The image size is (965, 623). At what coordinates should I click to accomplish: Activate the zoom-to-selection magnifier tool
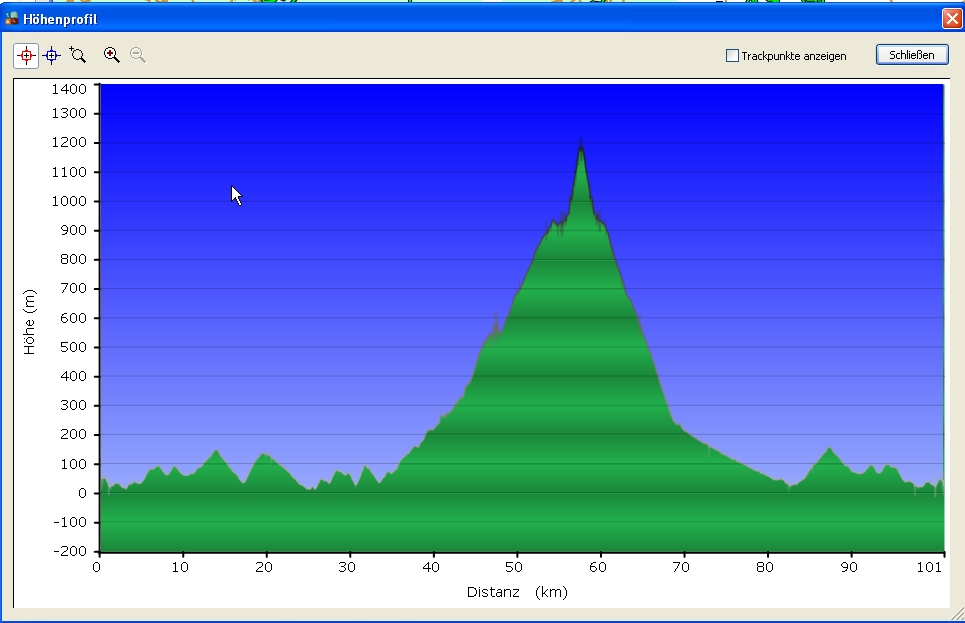pos(78,56)
